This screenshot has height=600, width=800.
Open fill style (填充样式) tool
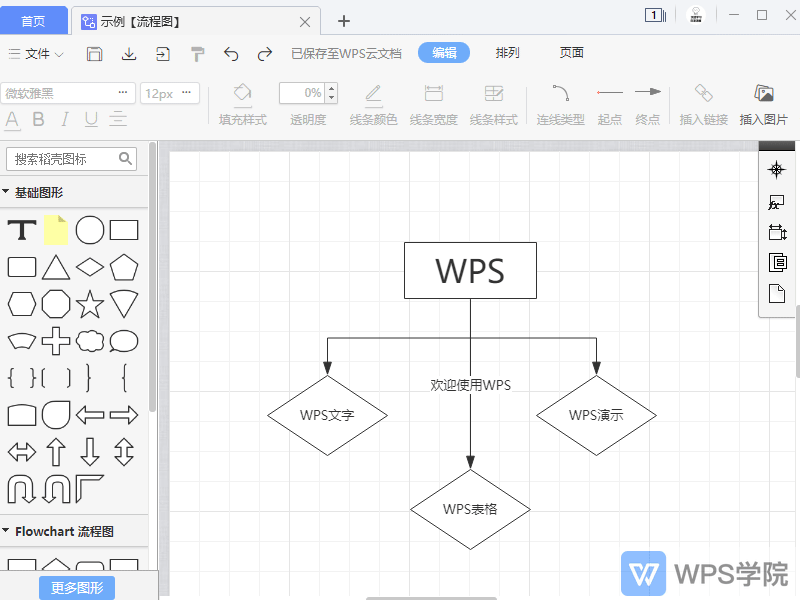243,105
